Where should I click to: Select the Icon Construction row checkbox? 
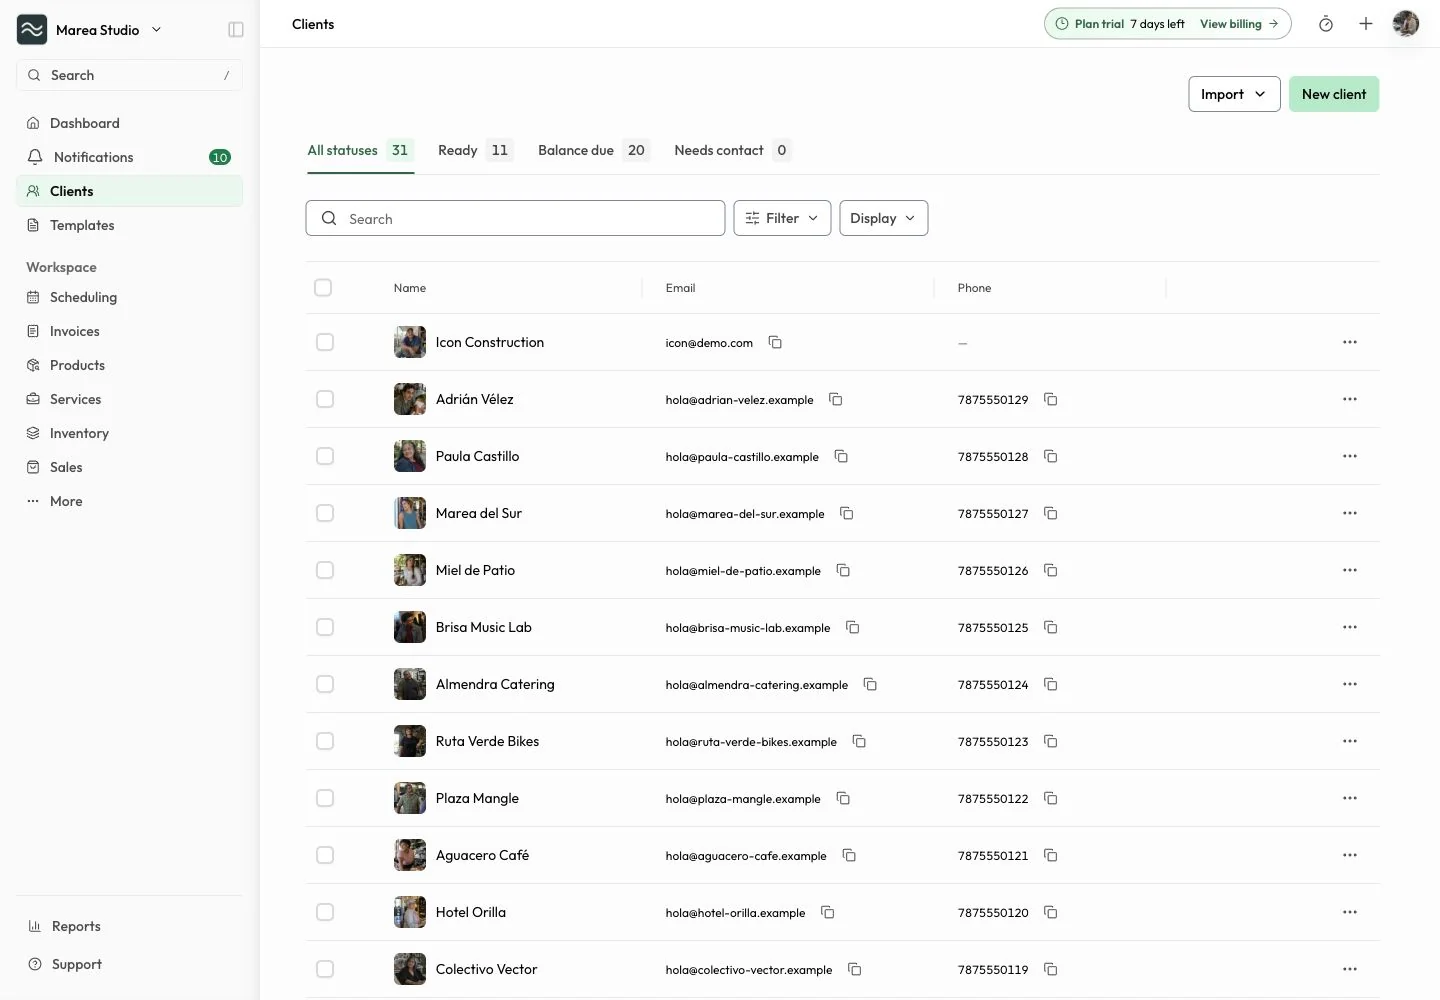[325, 342]
